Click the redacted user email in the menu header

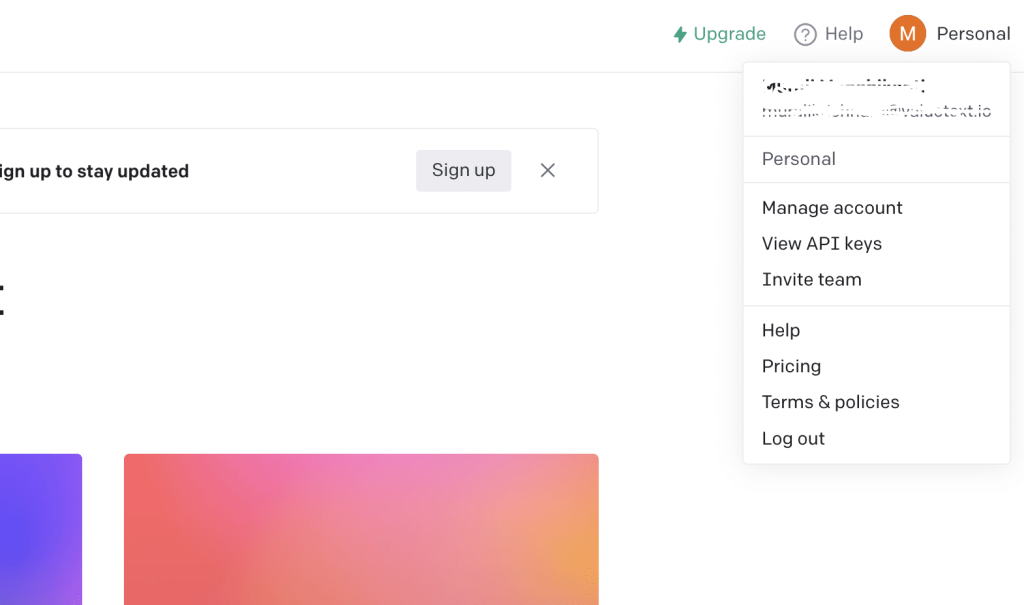coord(876,111)
